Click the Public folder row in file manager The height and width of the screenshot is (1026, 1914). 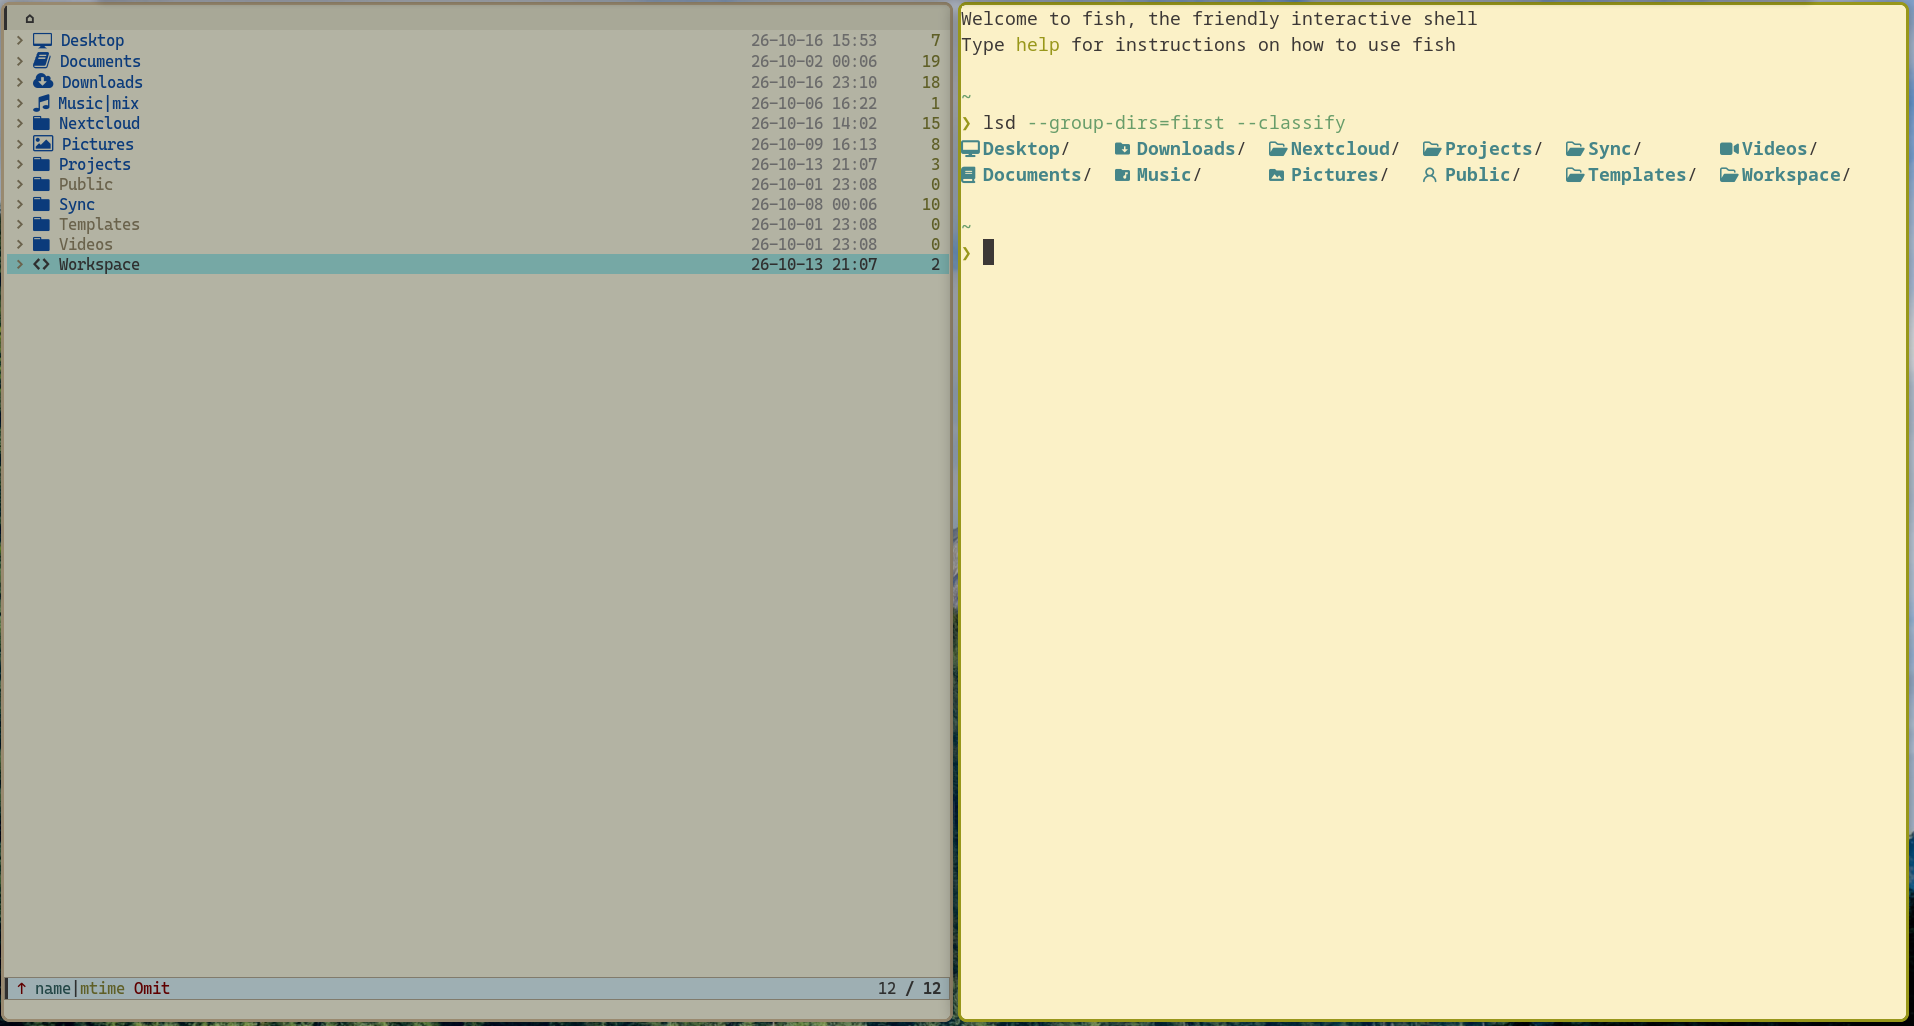tap(478, 184)
